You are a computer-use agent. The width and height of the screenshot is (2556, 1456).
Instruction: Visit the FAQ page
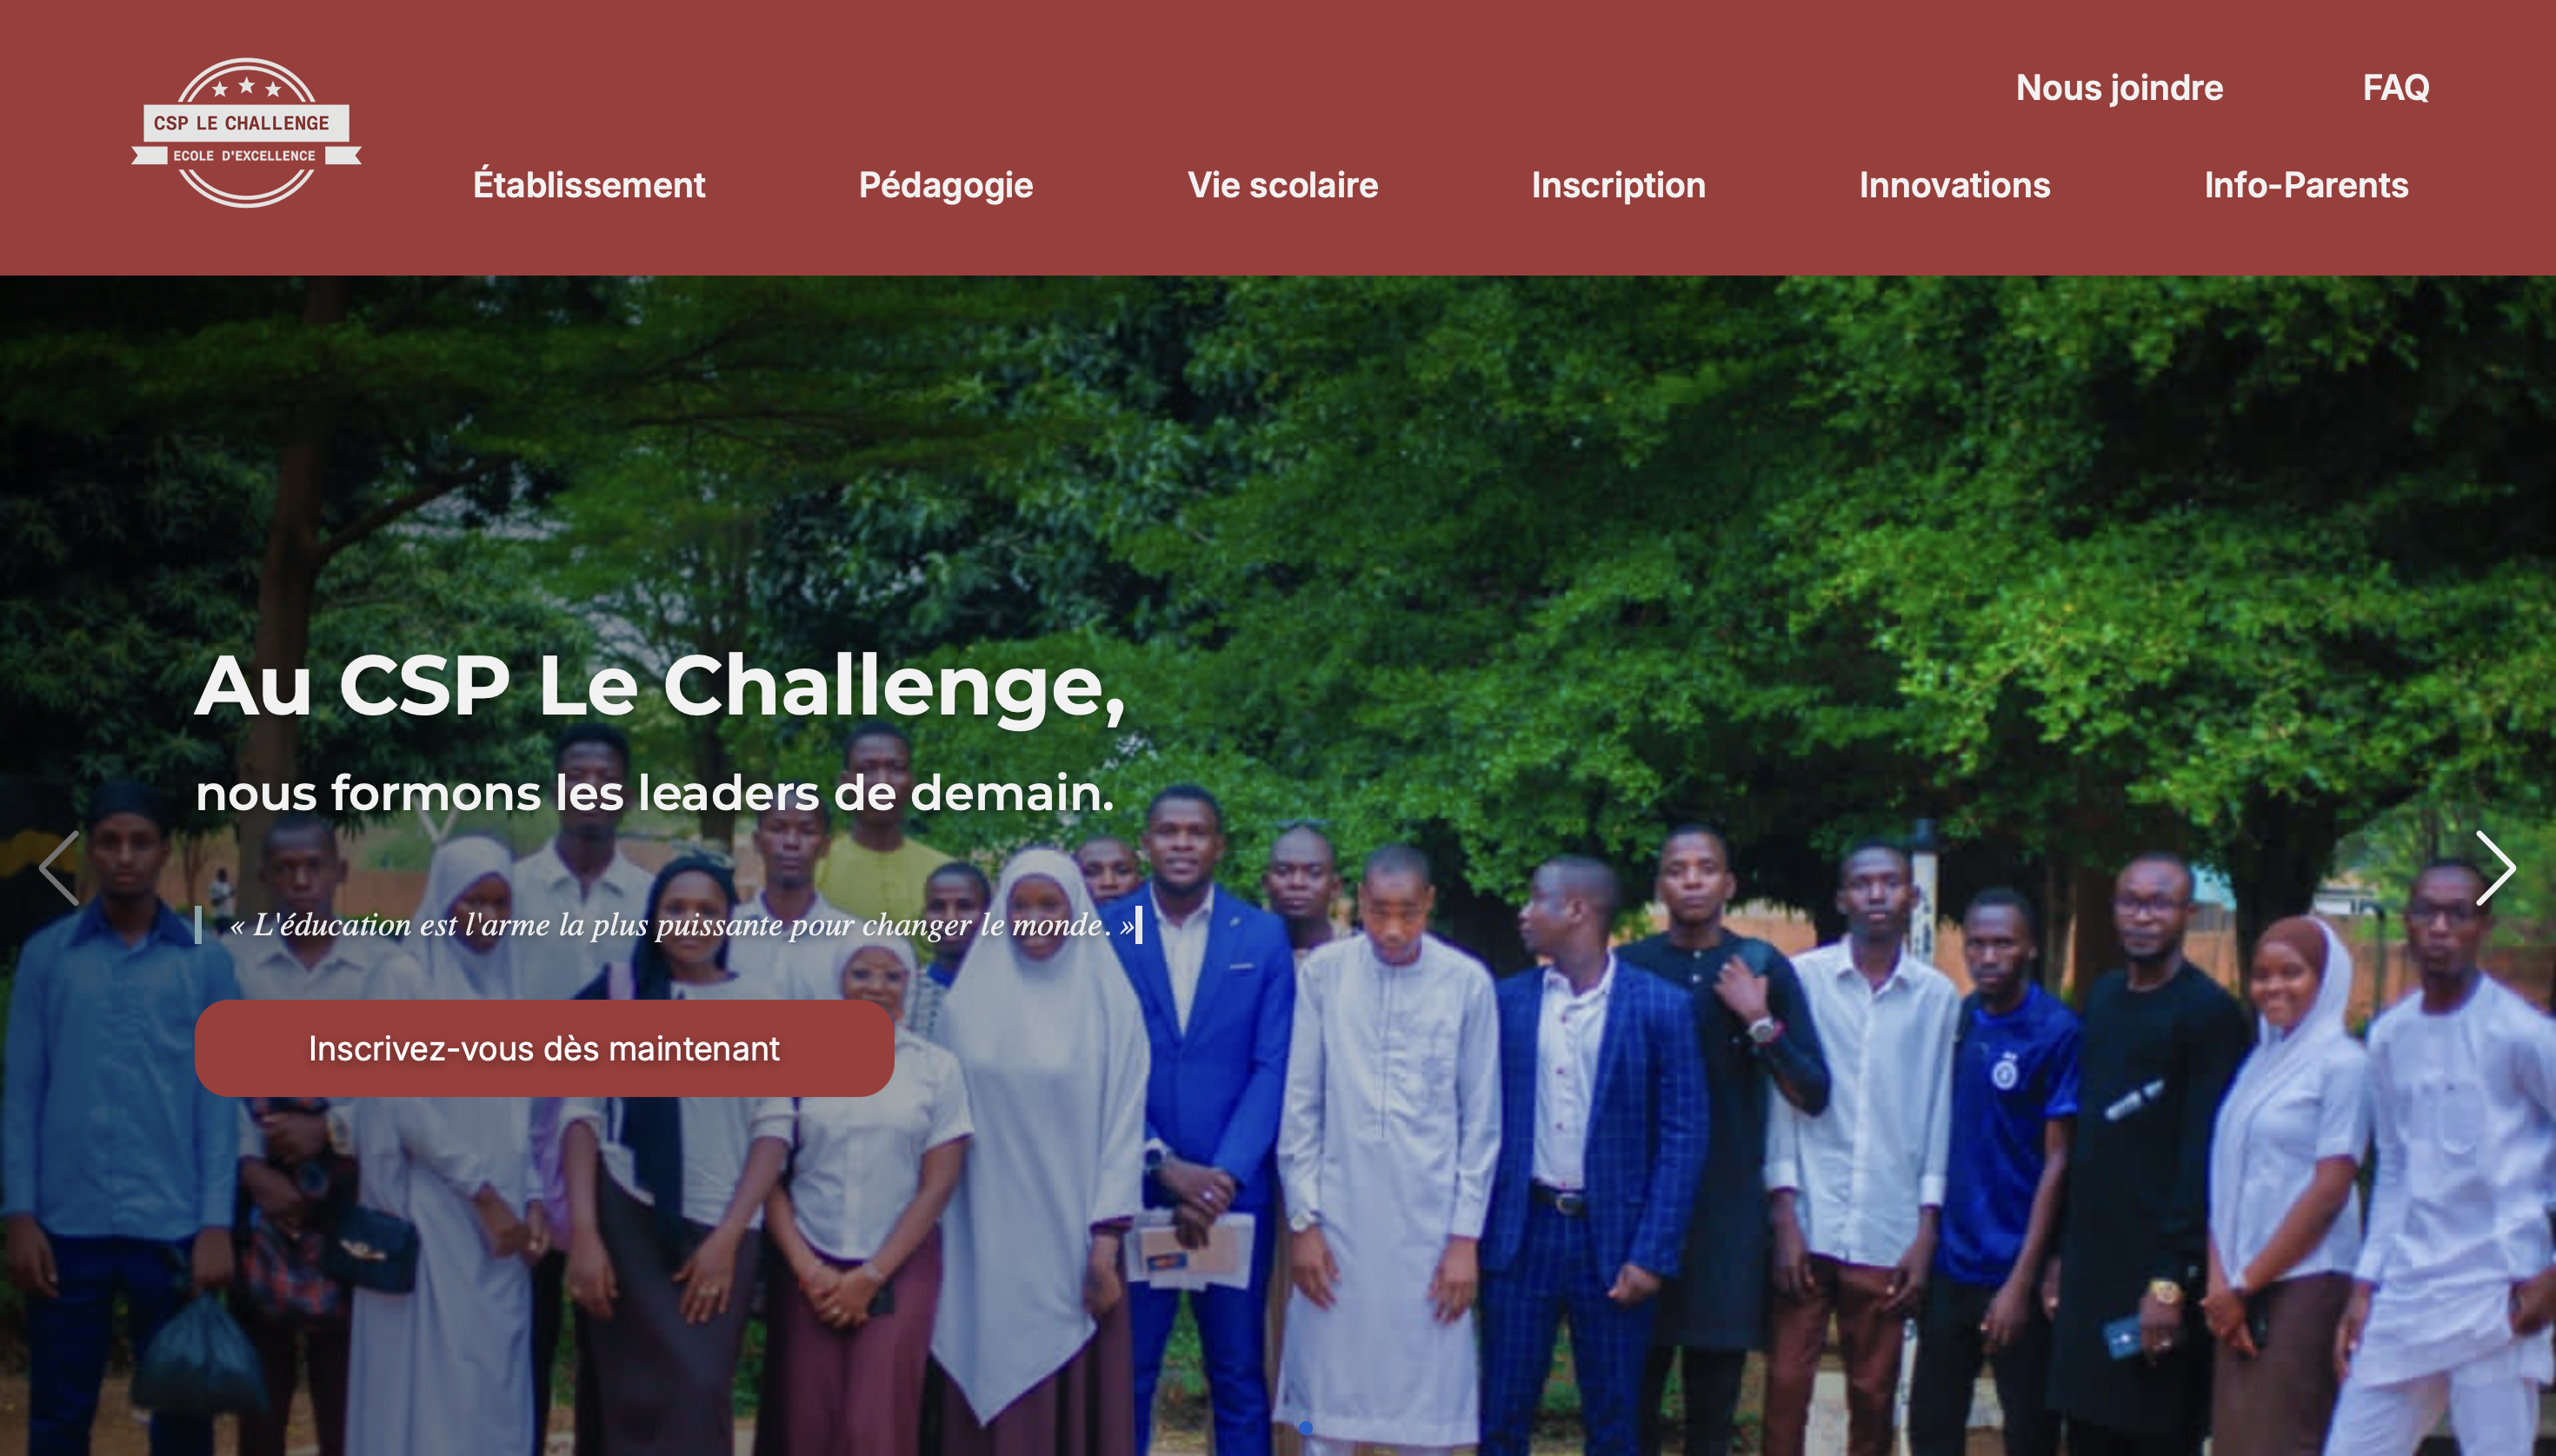click(2395, 87)
